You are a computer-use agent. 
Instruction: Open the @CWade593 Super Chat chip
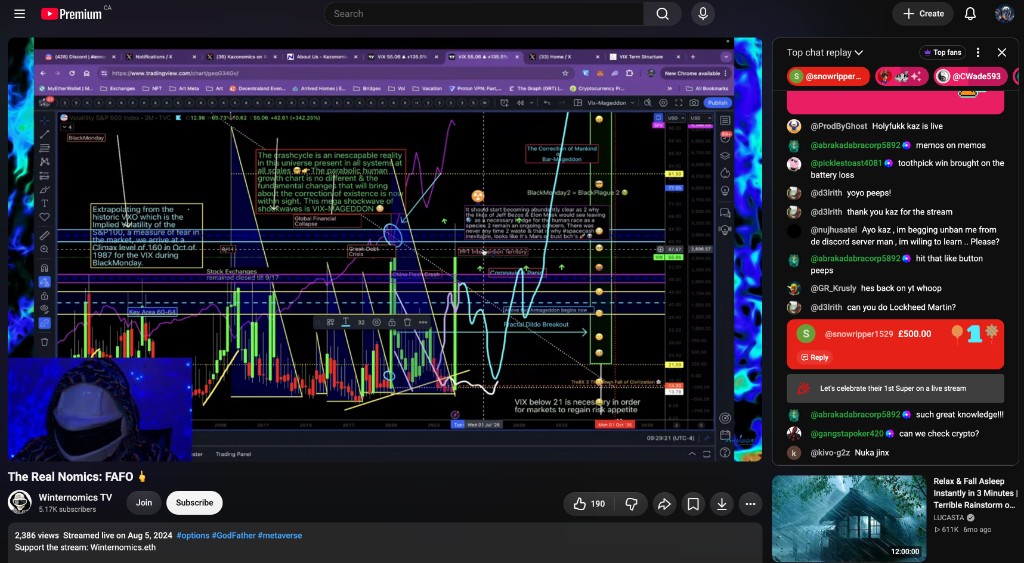pyautogui.click(x=970, y=76)
